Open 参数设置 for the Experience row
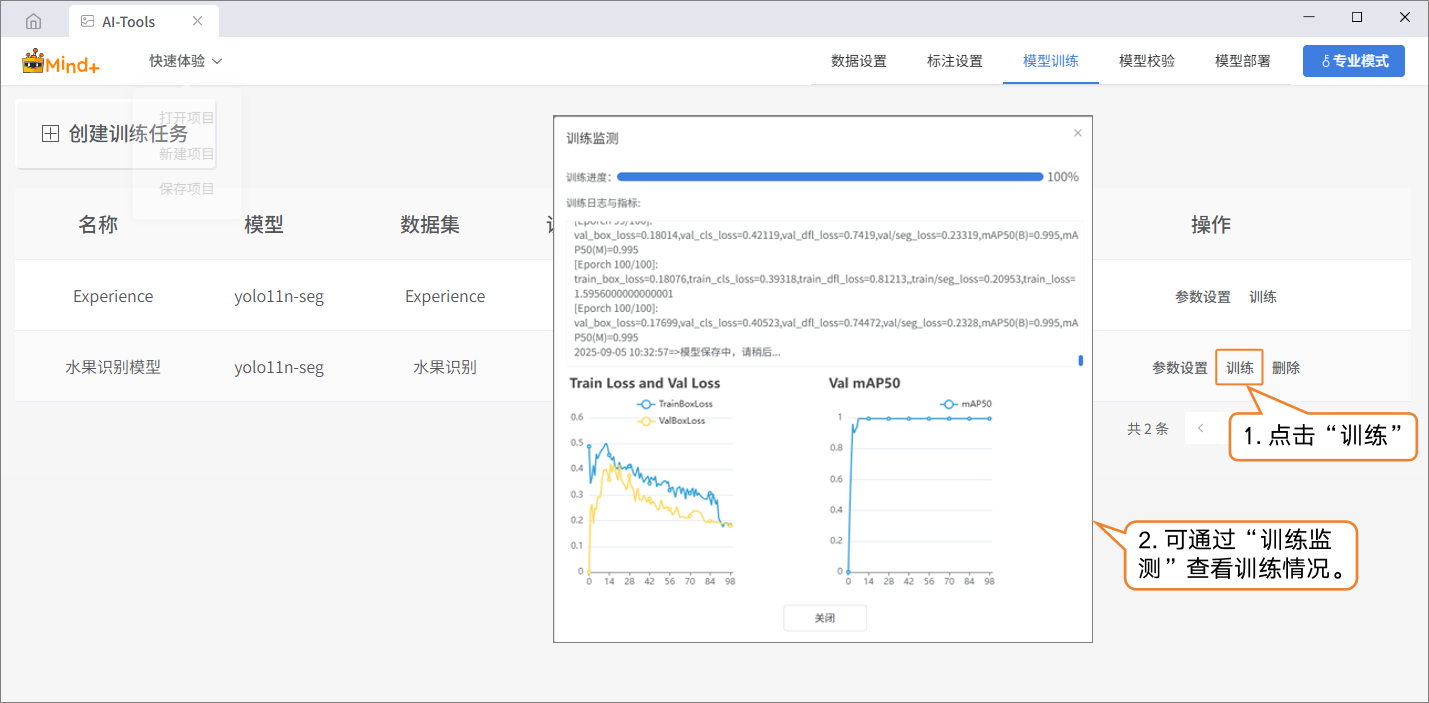1429x703 pixels. click(1202, 297)
